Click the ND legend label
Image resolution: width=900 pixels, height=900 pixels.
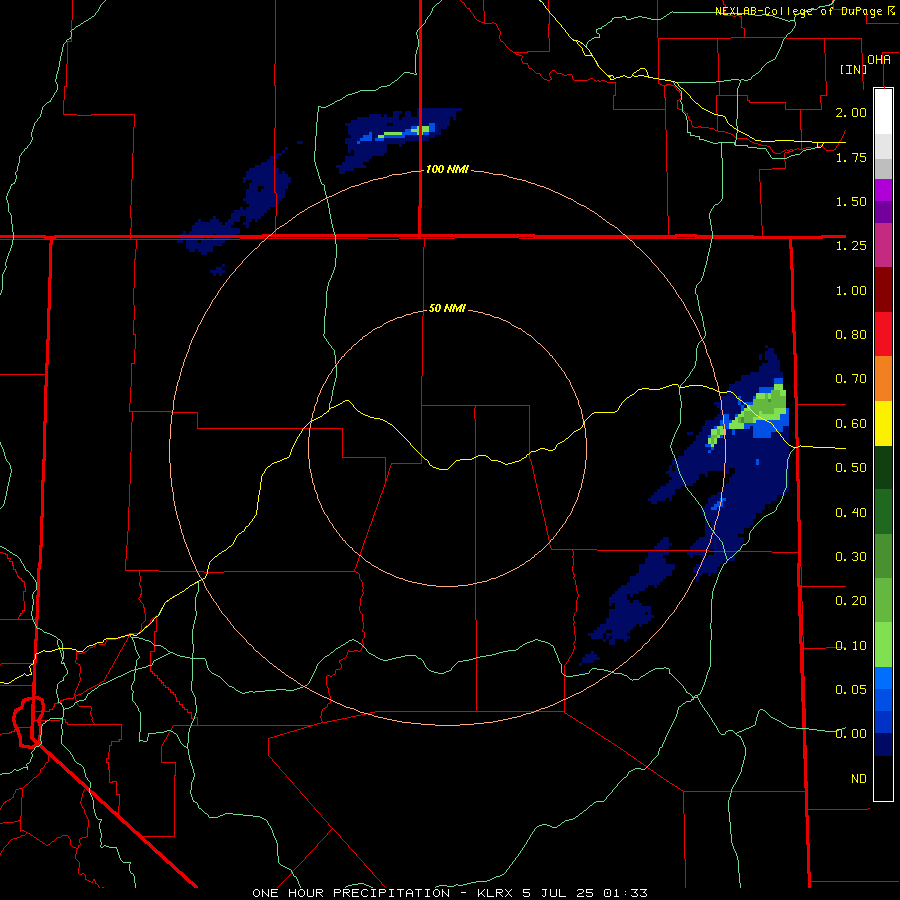tap(859, 779)
